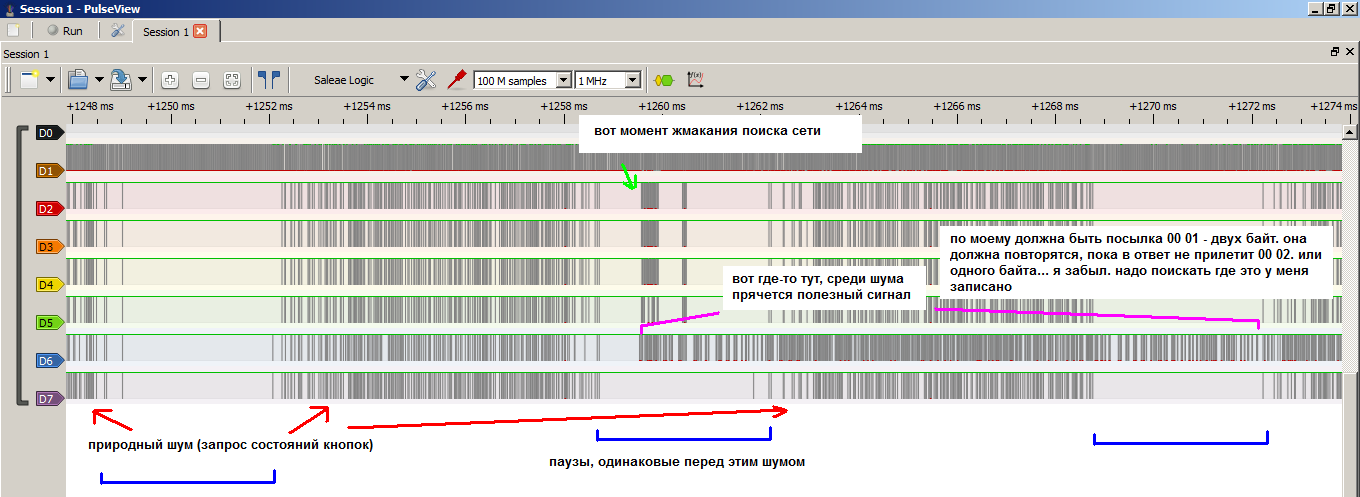The height and width of the screenshot is (497, 1360).
Task: Expand the Save options arrow
Action: coord(143,80)
